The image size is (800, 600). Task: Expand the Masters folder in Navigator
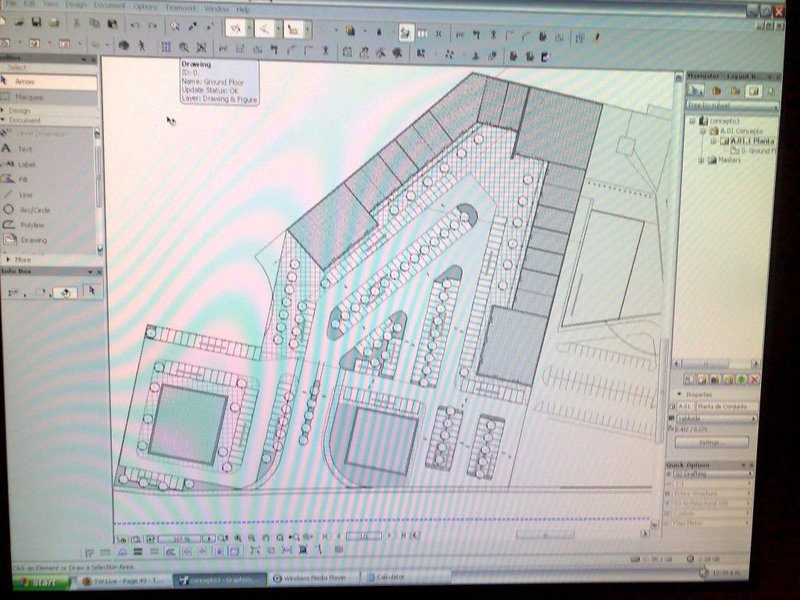click(x=701, y=160)
